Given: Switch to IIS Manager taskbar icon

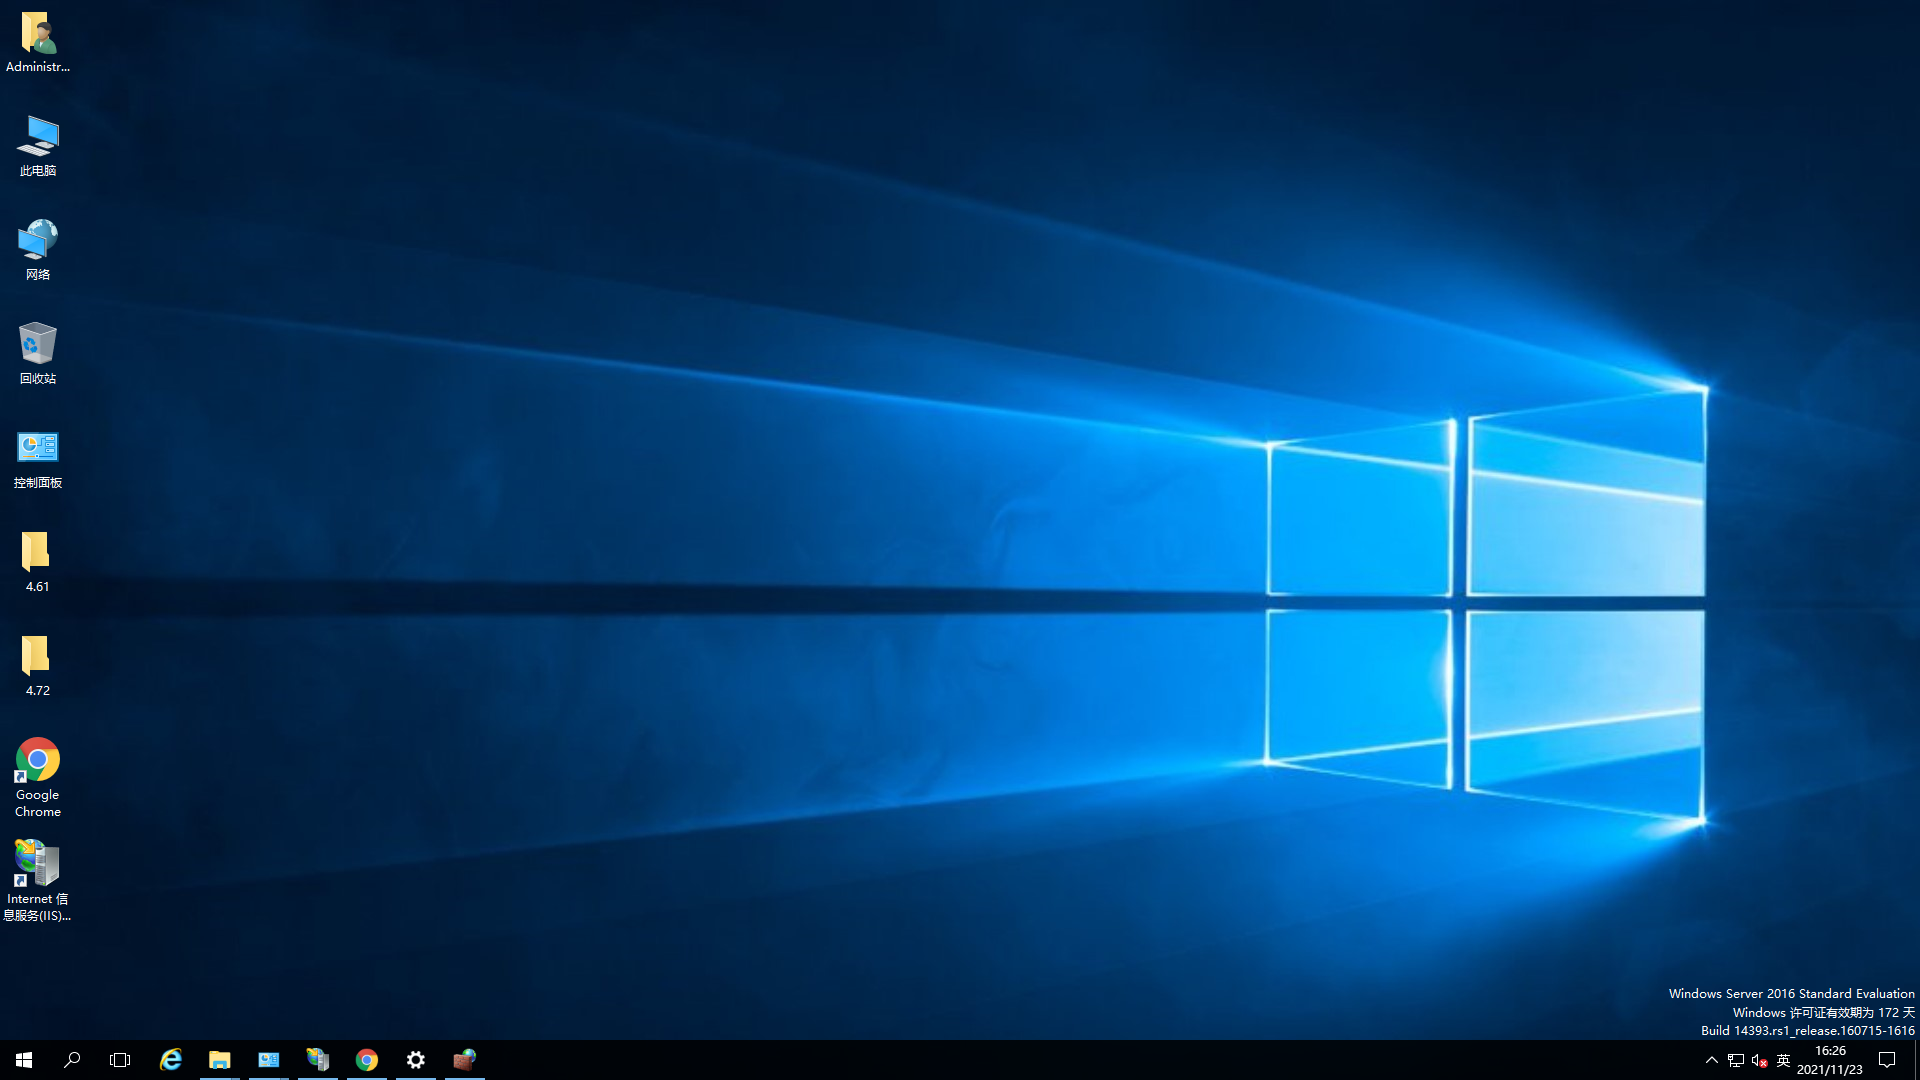Looking at the screenshot, I should [x=318, y=1060].
